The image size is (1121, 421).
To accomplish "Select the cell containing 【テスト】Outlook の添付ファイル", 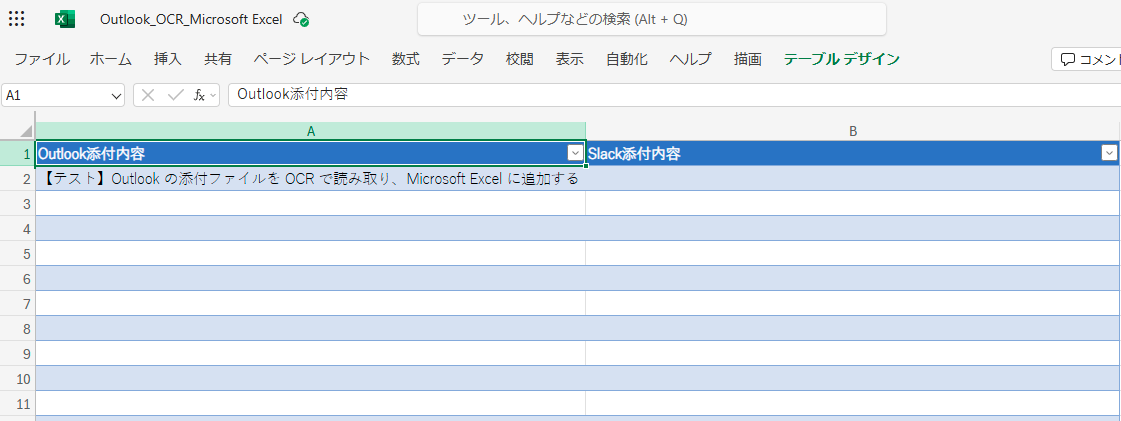I will tap(310, 179).
